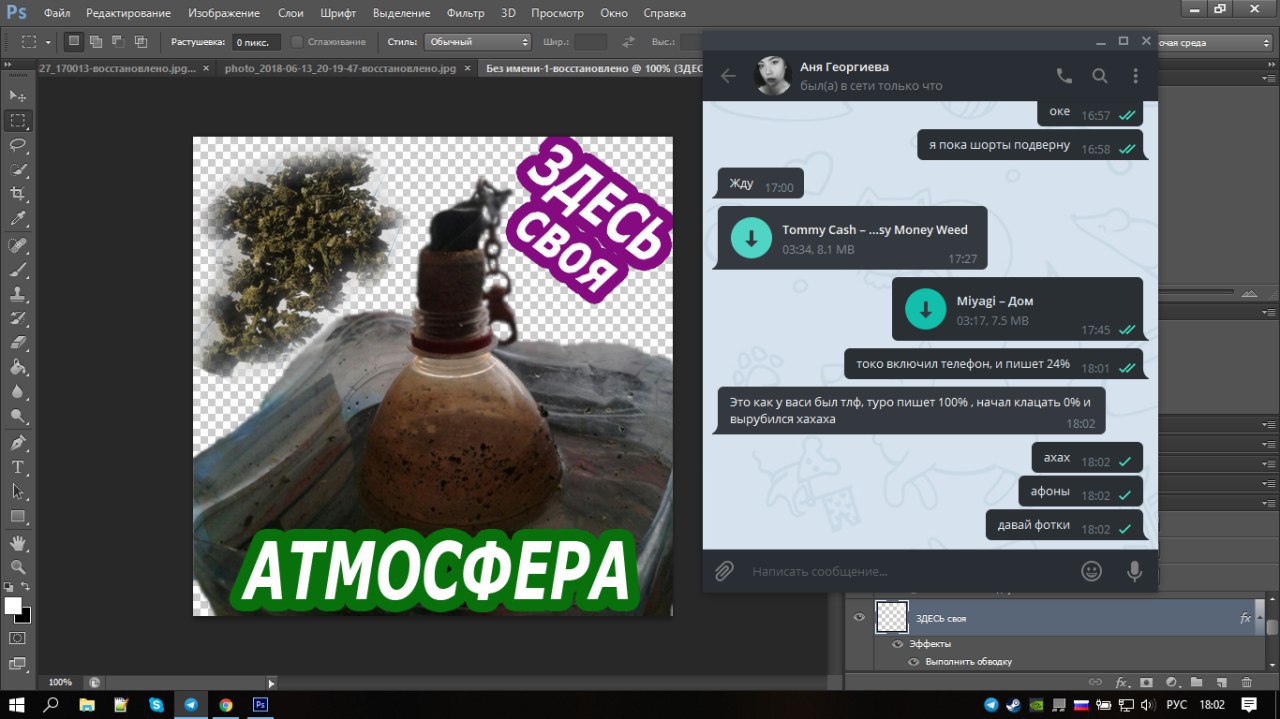Click the trash icon to delete layer
Screen dimensions: 1280x719
1246,682
